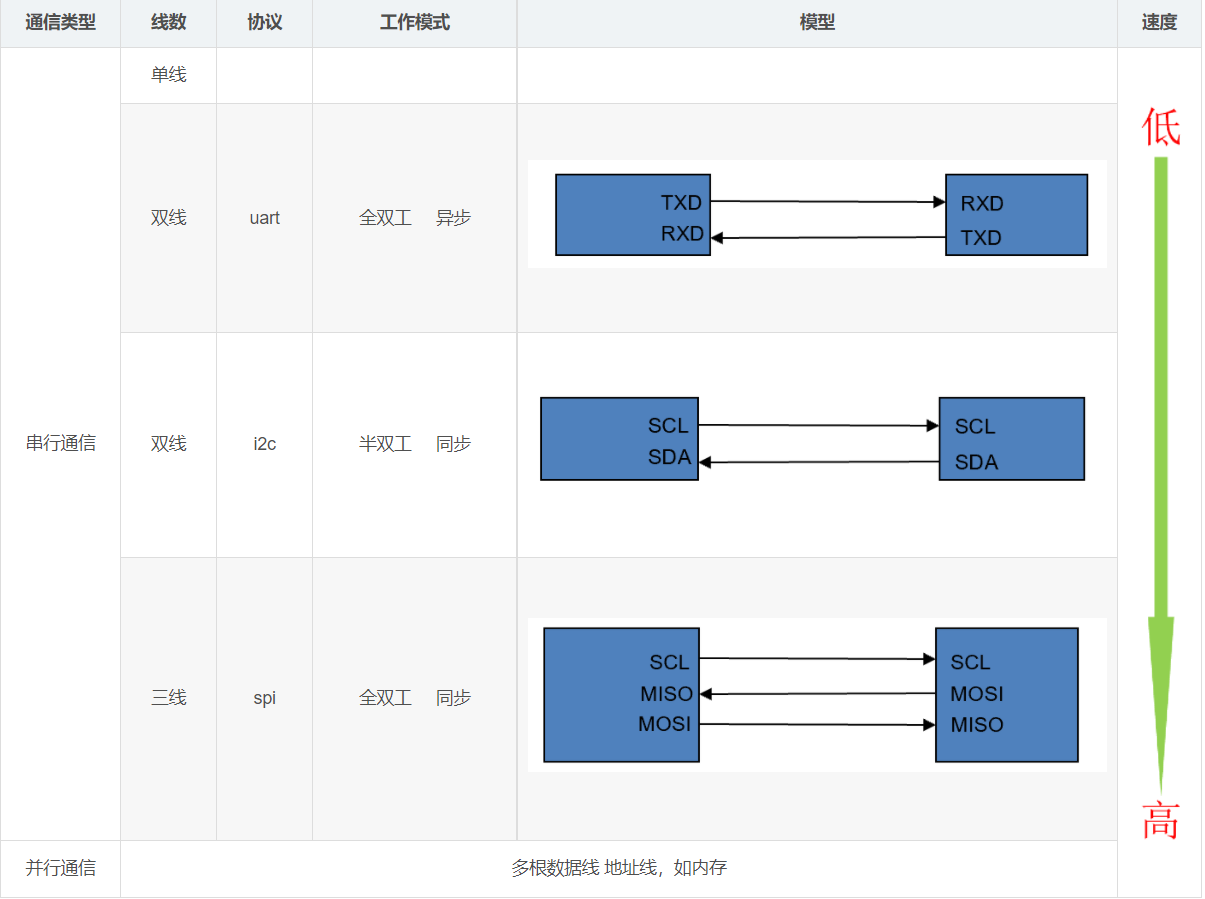Image resolution: width=1205 pixels, height=899 pixels.
Task: Click the left MISO label in SPI diagram
Action: coord(666,694)
